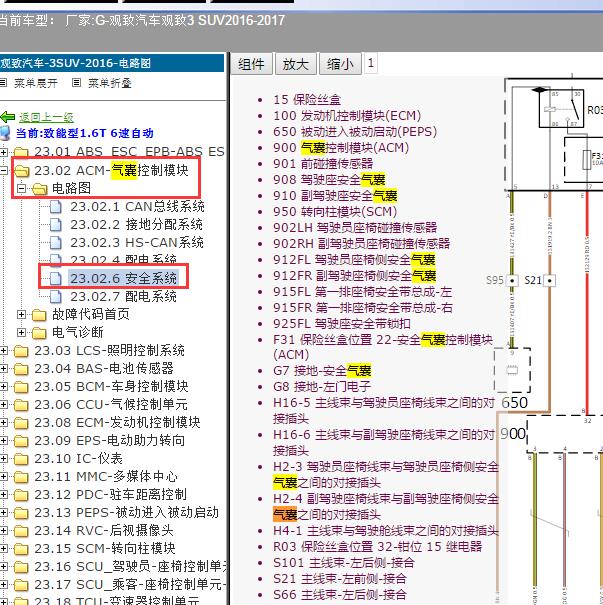Expand the 电气诊断 folder node
This screenshot has width=603, height=605.
tap(22, 333)
